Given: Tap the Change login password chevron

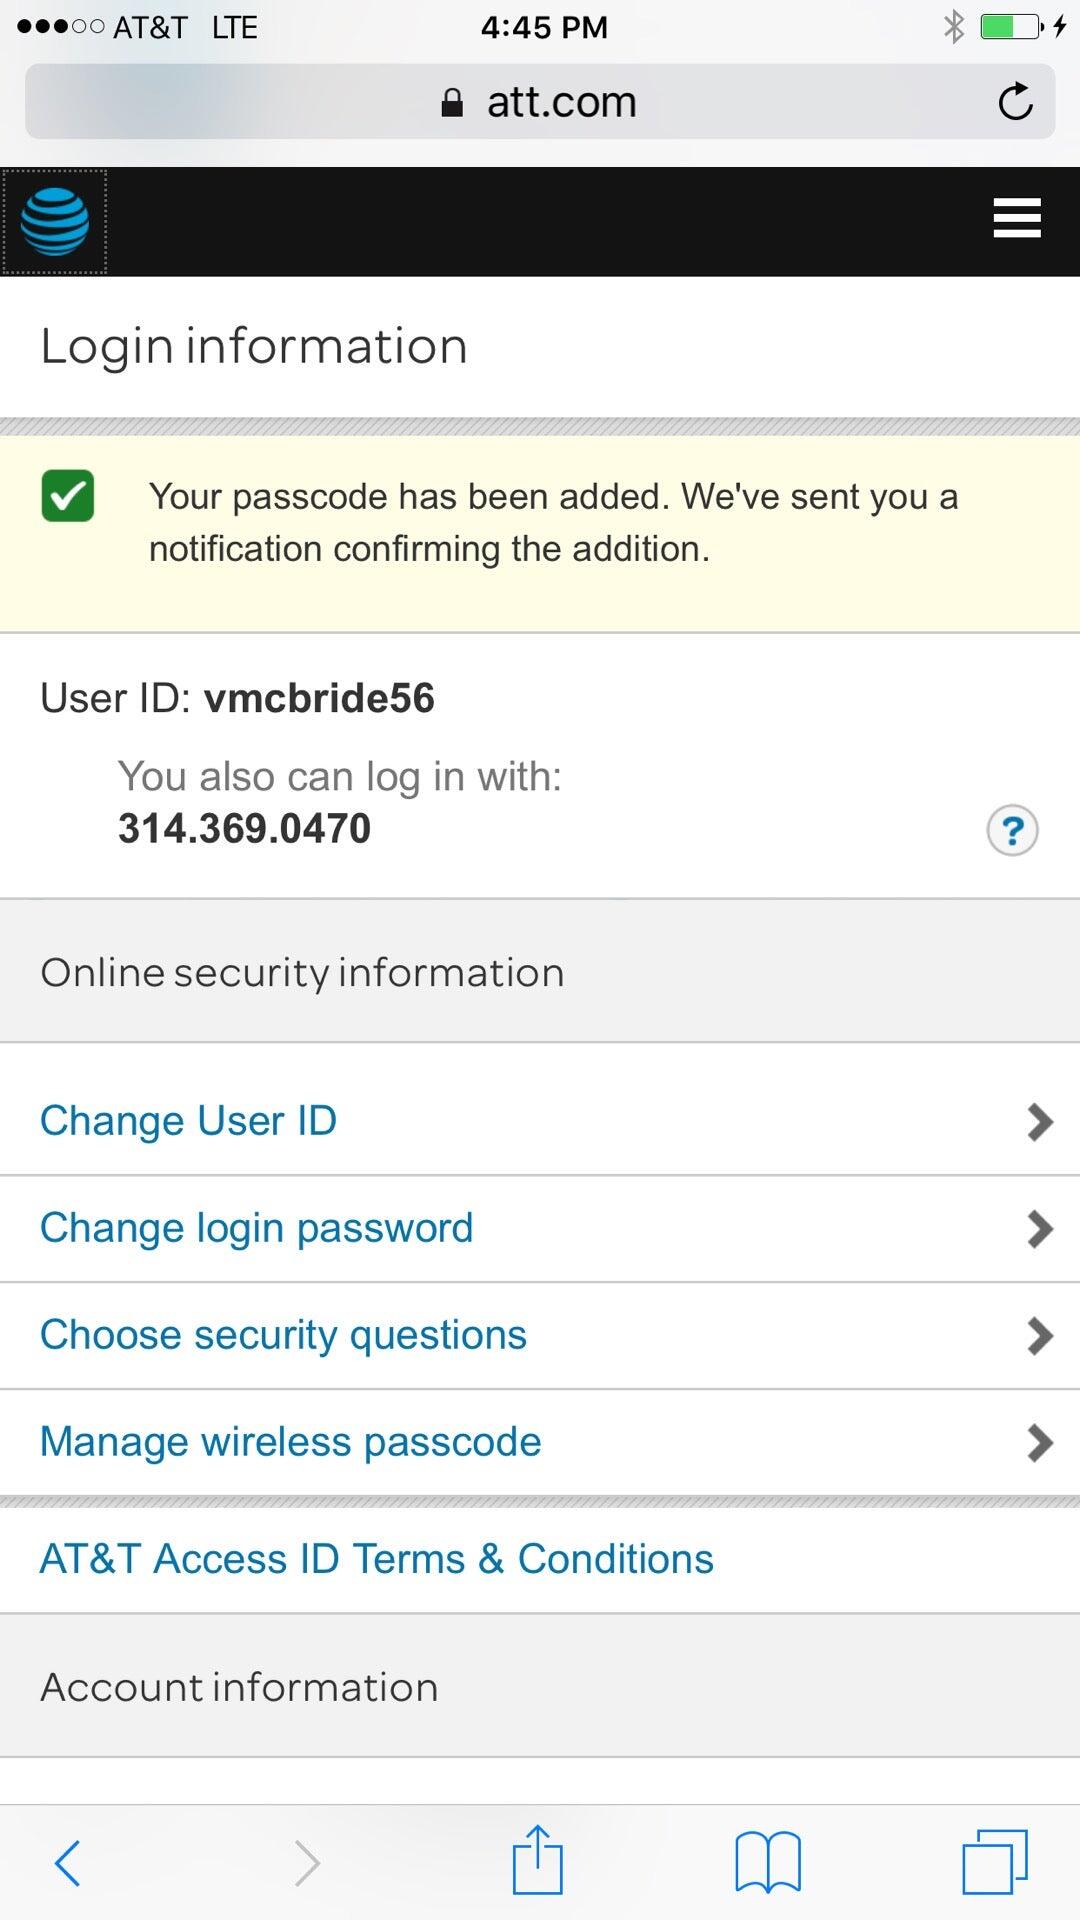Looking at the screenshot, I should (1040, 1229).
